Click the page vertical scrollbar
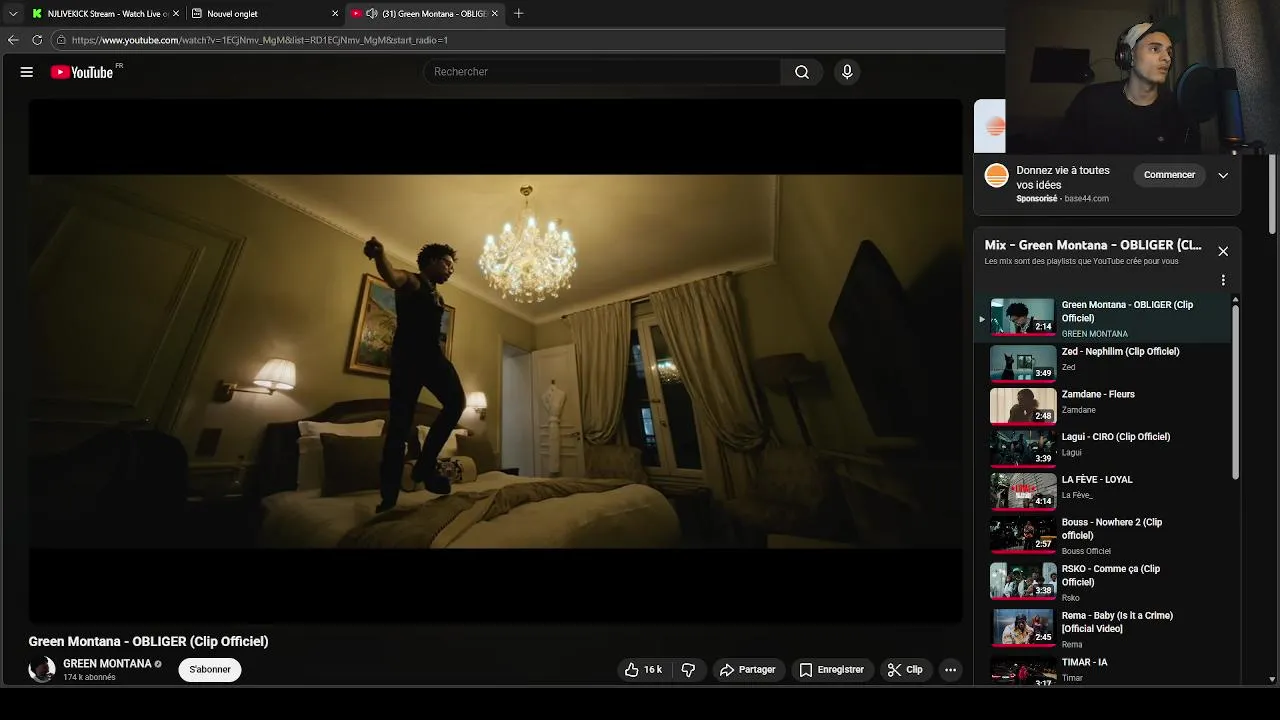The image size is (1280, 720). tap(1272, 195)
